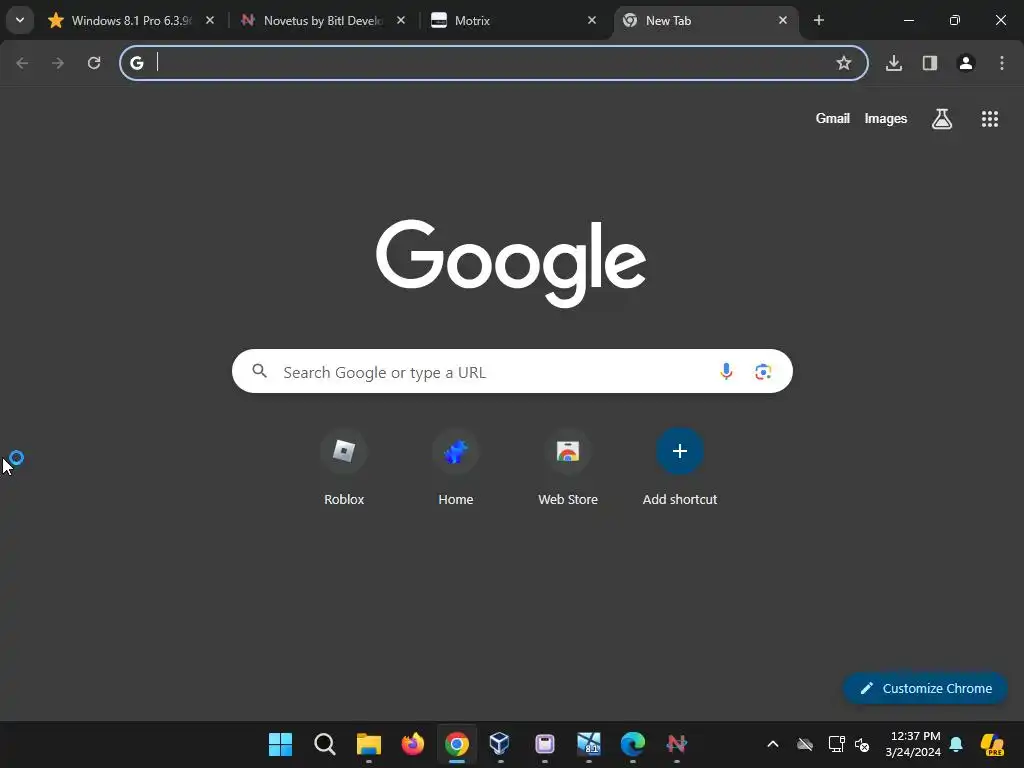Screen dimensions: 1024x768
Task: Open VirtualBox from the taskbar
Action: click(500, 744)
